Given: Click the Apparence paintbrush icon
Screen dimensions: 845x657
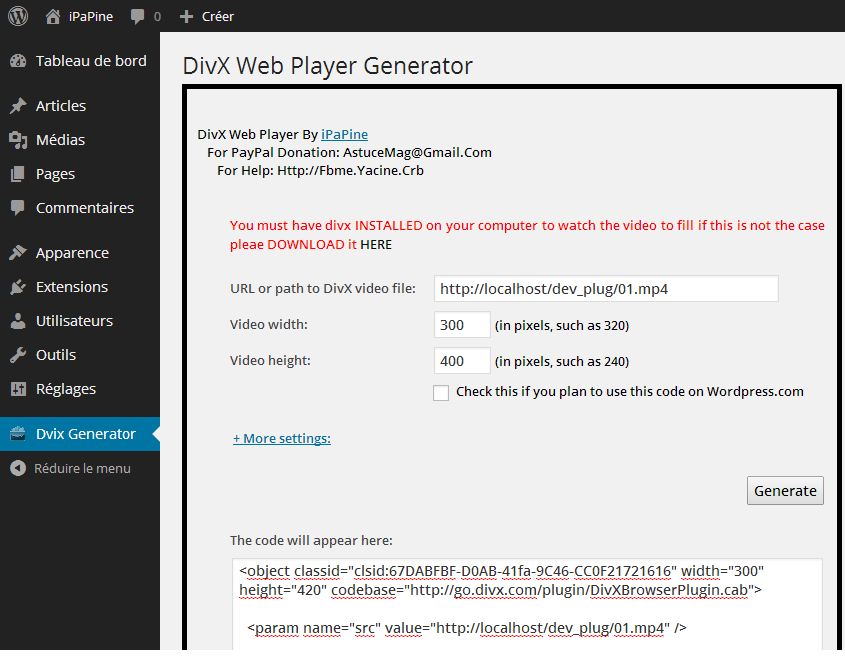Looking at the screenshot, I should coord(18,253).
